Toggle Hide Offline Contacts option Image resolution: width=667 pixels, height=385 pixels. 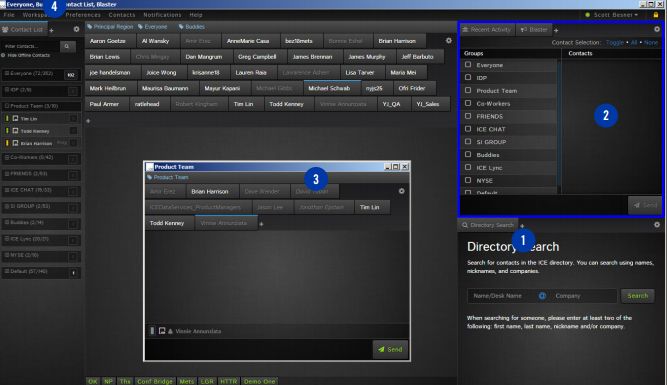coord(3,55)
